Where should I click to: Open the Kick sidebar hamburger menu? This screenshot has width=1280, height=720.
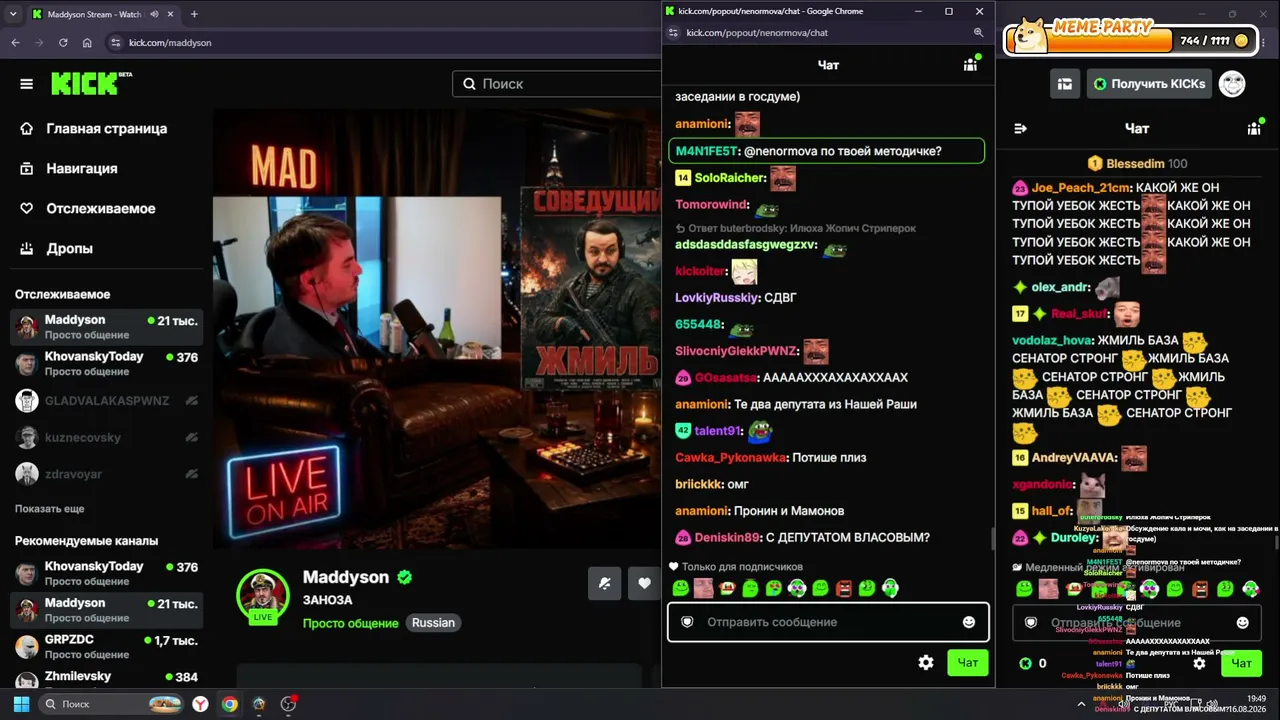tap(27, 84)
